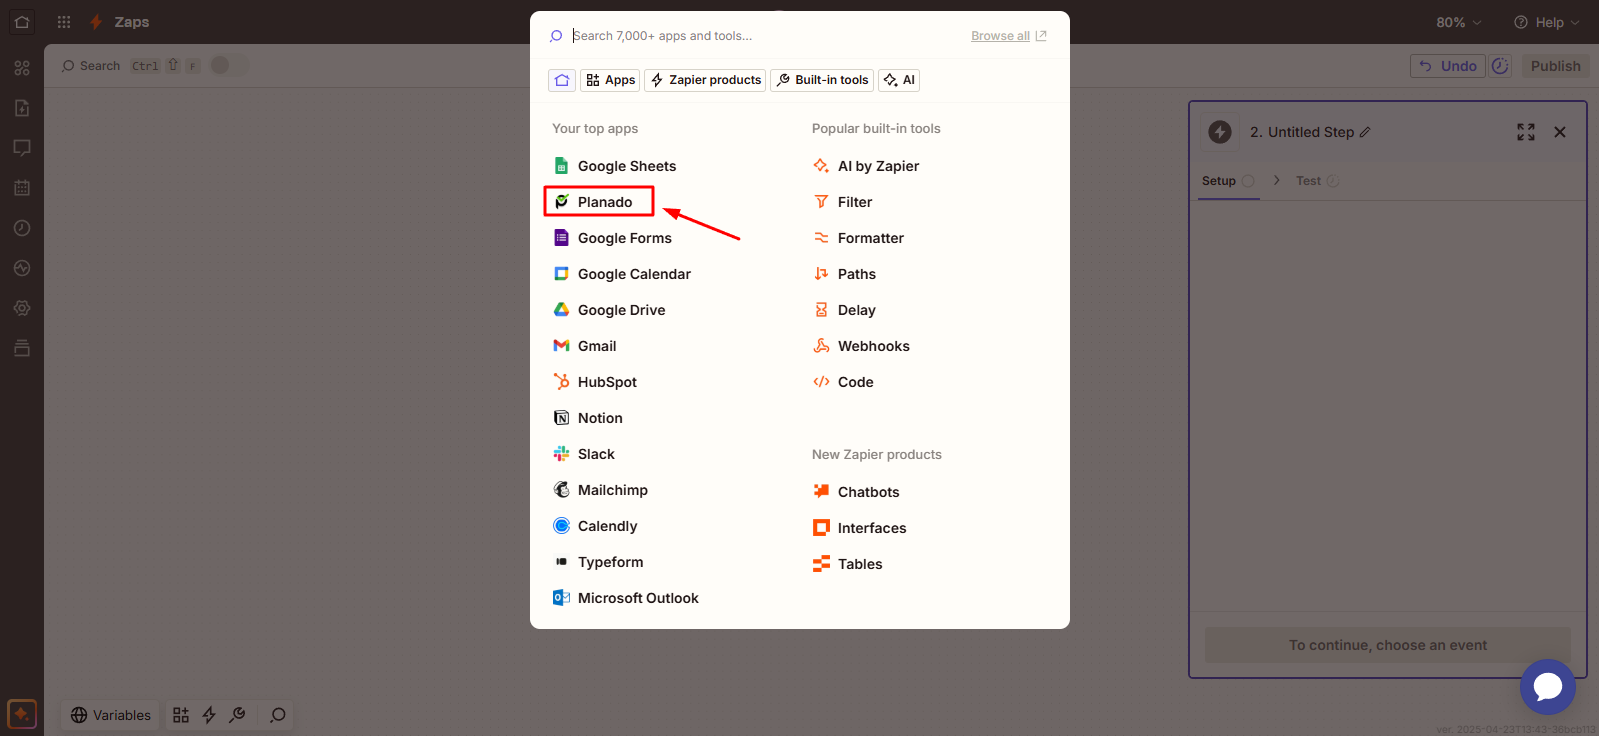Click the apps icon in bottom toolbar

[x=181, y=715]
